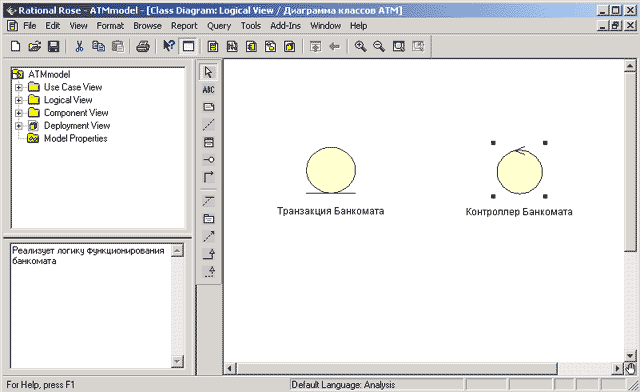Open the Tools menu
The image size is (640, 392).
click(x=251, y=26)
